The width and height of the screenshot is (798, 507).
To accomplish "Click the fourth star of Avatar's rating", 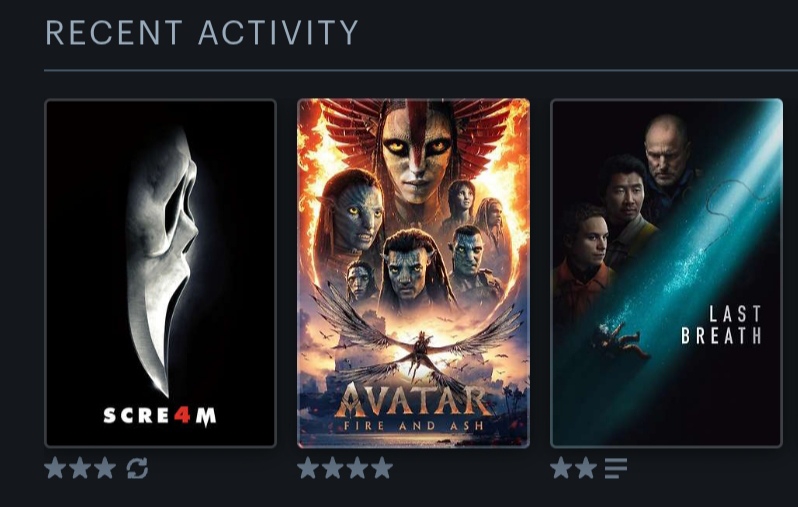I will click(x=382, y=468).
